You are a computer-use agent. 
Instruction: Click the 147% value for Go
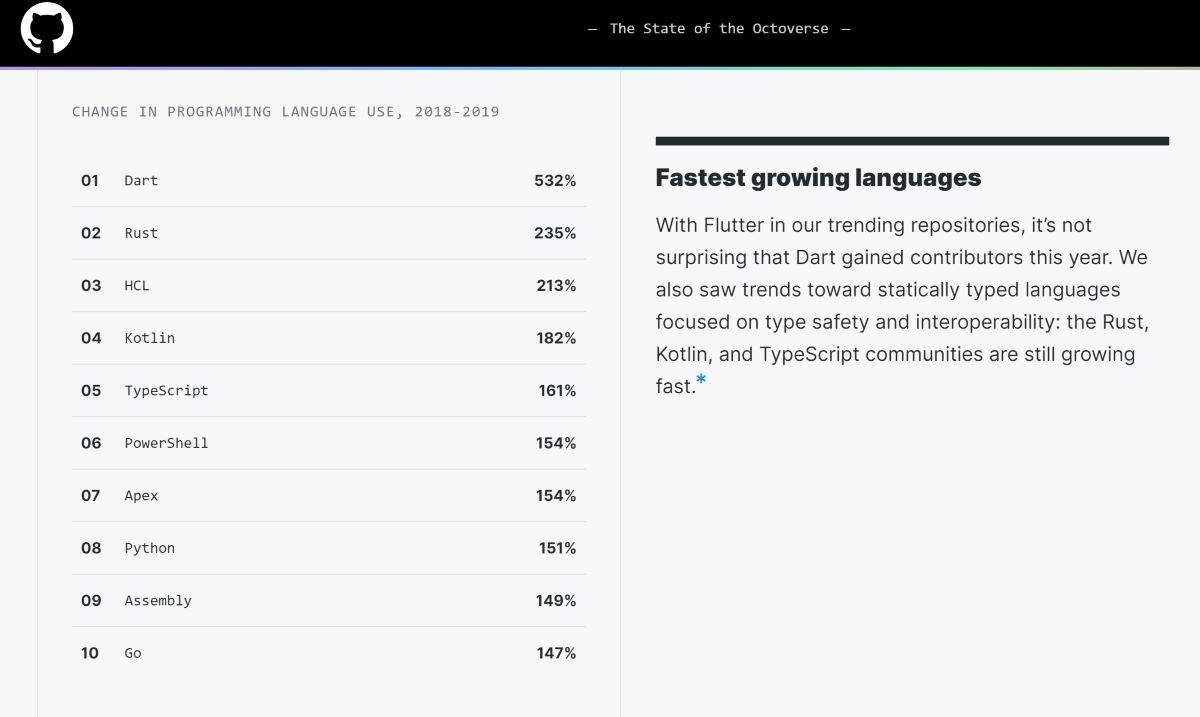pyautogui.click(x=556, y=653)
